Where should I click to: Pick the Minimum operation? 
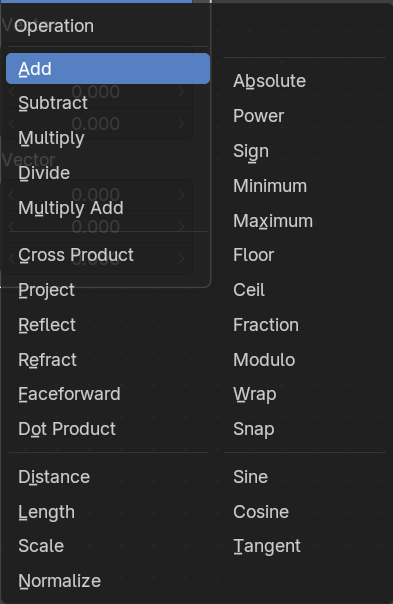tap(304, 186)
